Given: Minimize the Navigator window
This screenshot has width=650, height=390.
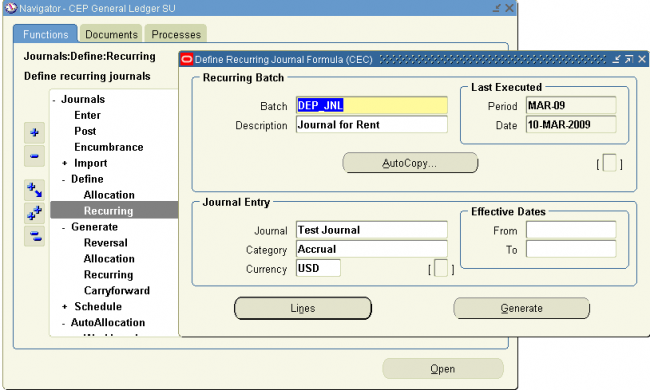Looking at the screenshot, I should coord(496,8).
